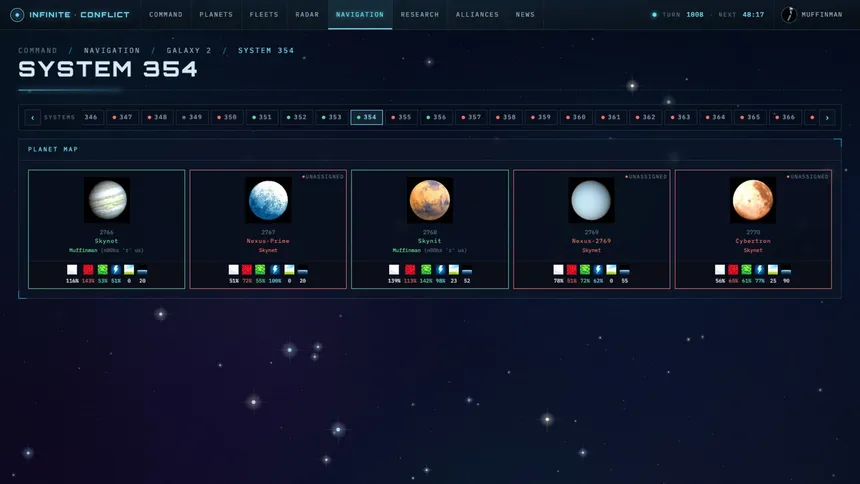
Task: Go to next systems with right chevron
Action: coord(827,117)
